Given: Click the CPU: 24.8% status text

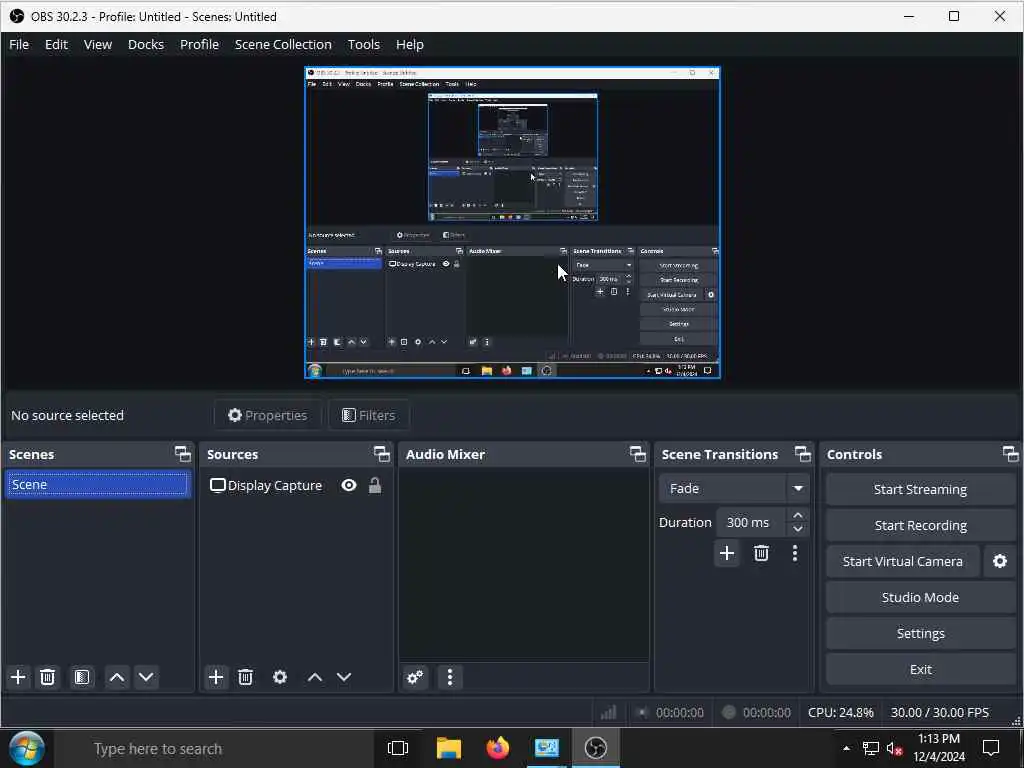Looking at the screenshot, I should click(x=840, y=712).
